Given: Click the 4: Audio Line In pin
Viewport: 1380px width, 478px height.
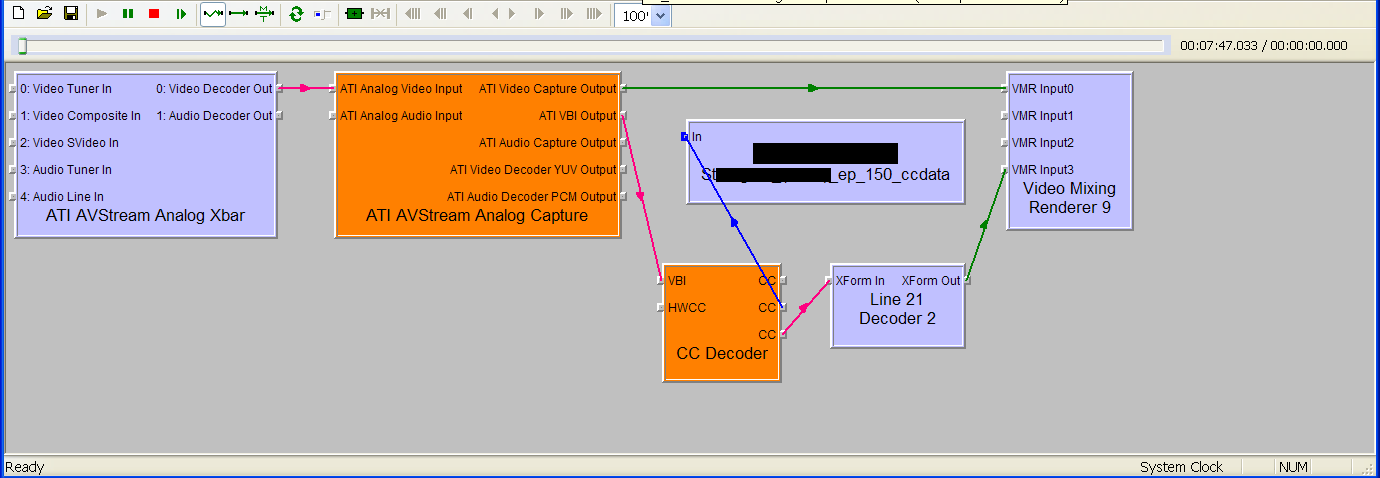Looking at the screenshot, I should point(62,197).
